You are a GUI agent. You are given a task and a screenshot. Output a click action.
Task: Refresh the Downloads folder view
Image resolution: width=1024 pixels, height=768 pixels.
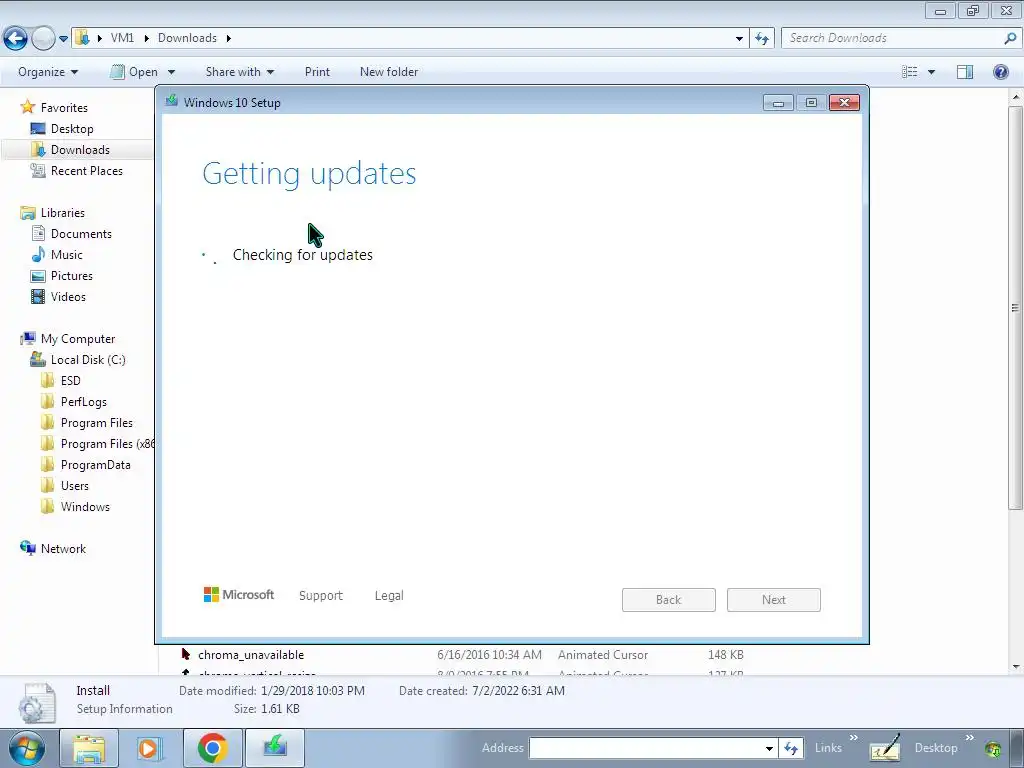tap(761, 39)
